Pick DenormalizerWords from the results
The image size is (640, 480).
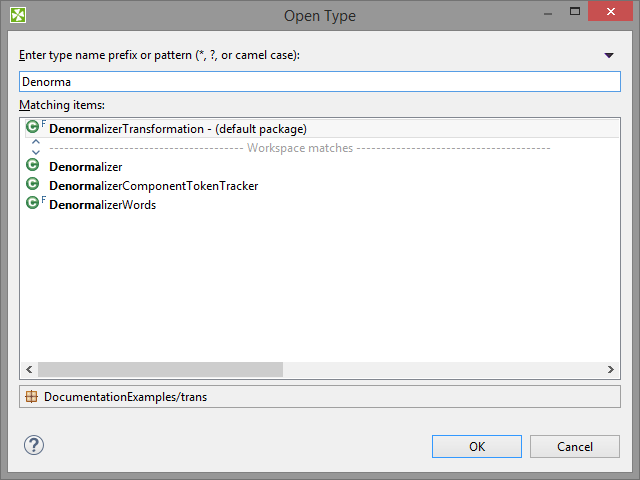(x=103, y=205)
